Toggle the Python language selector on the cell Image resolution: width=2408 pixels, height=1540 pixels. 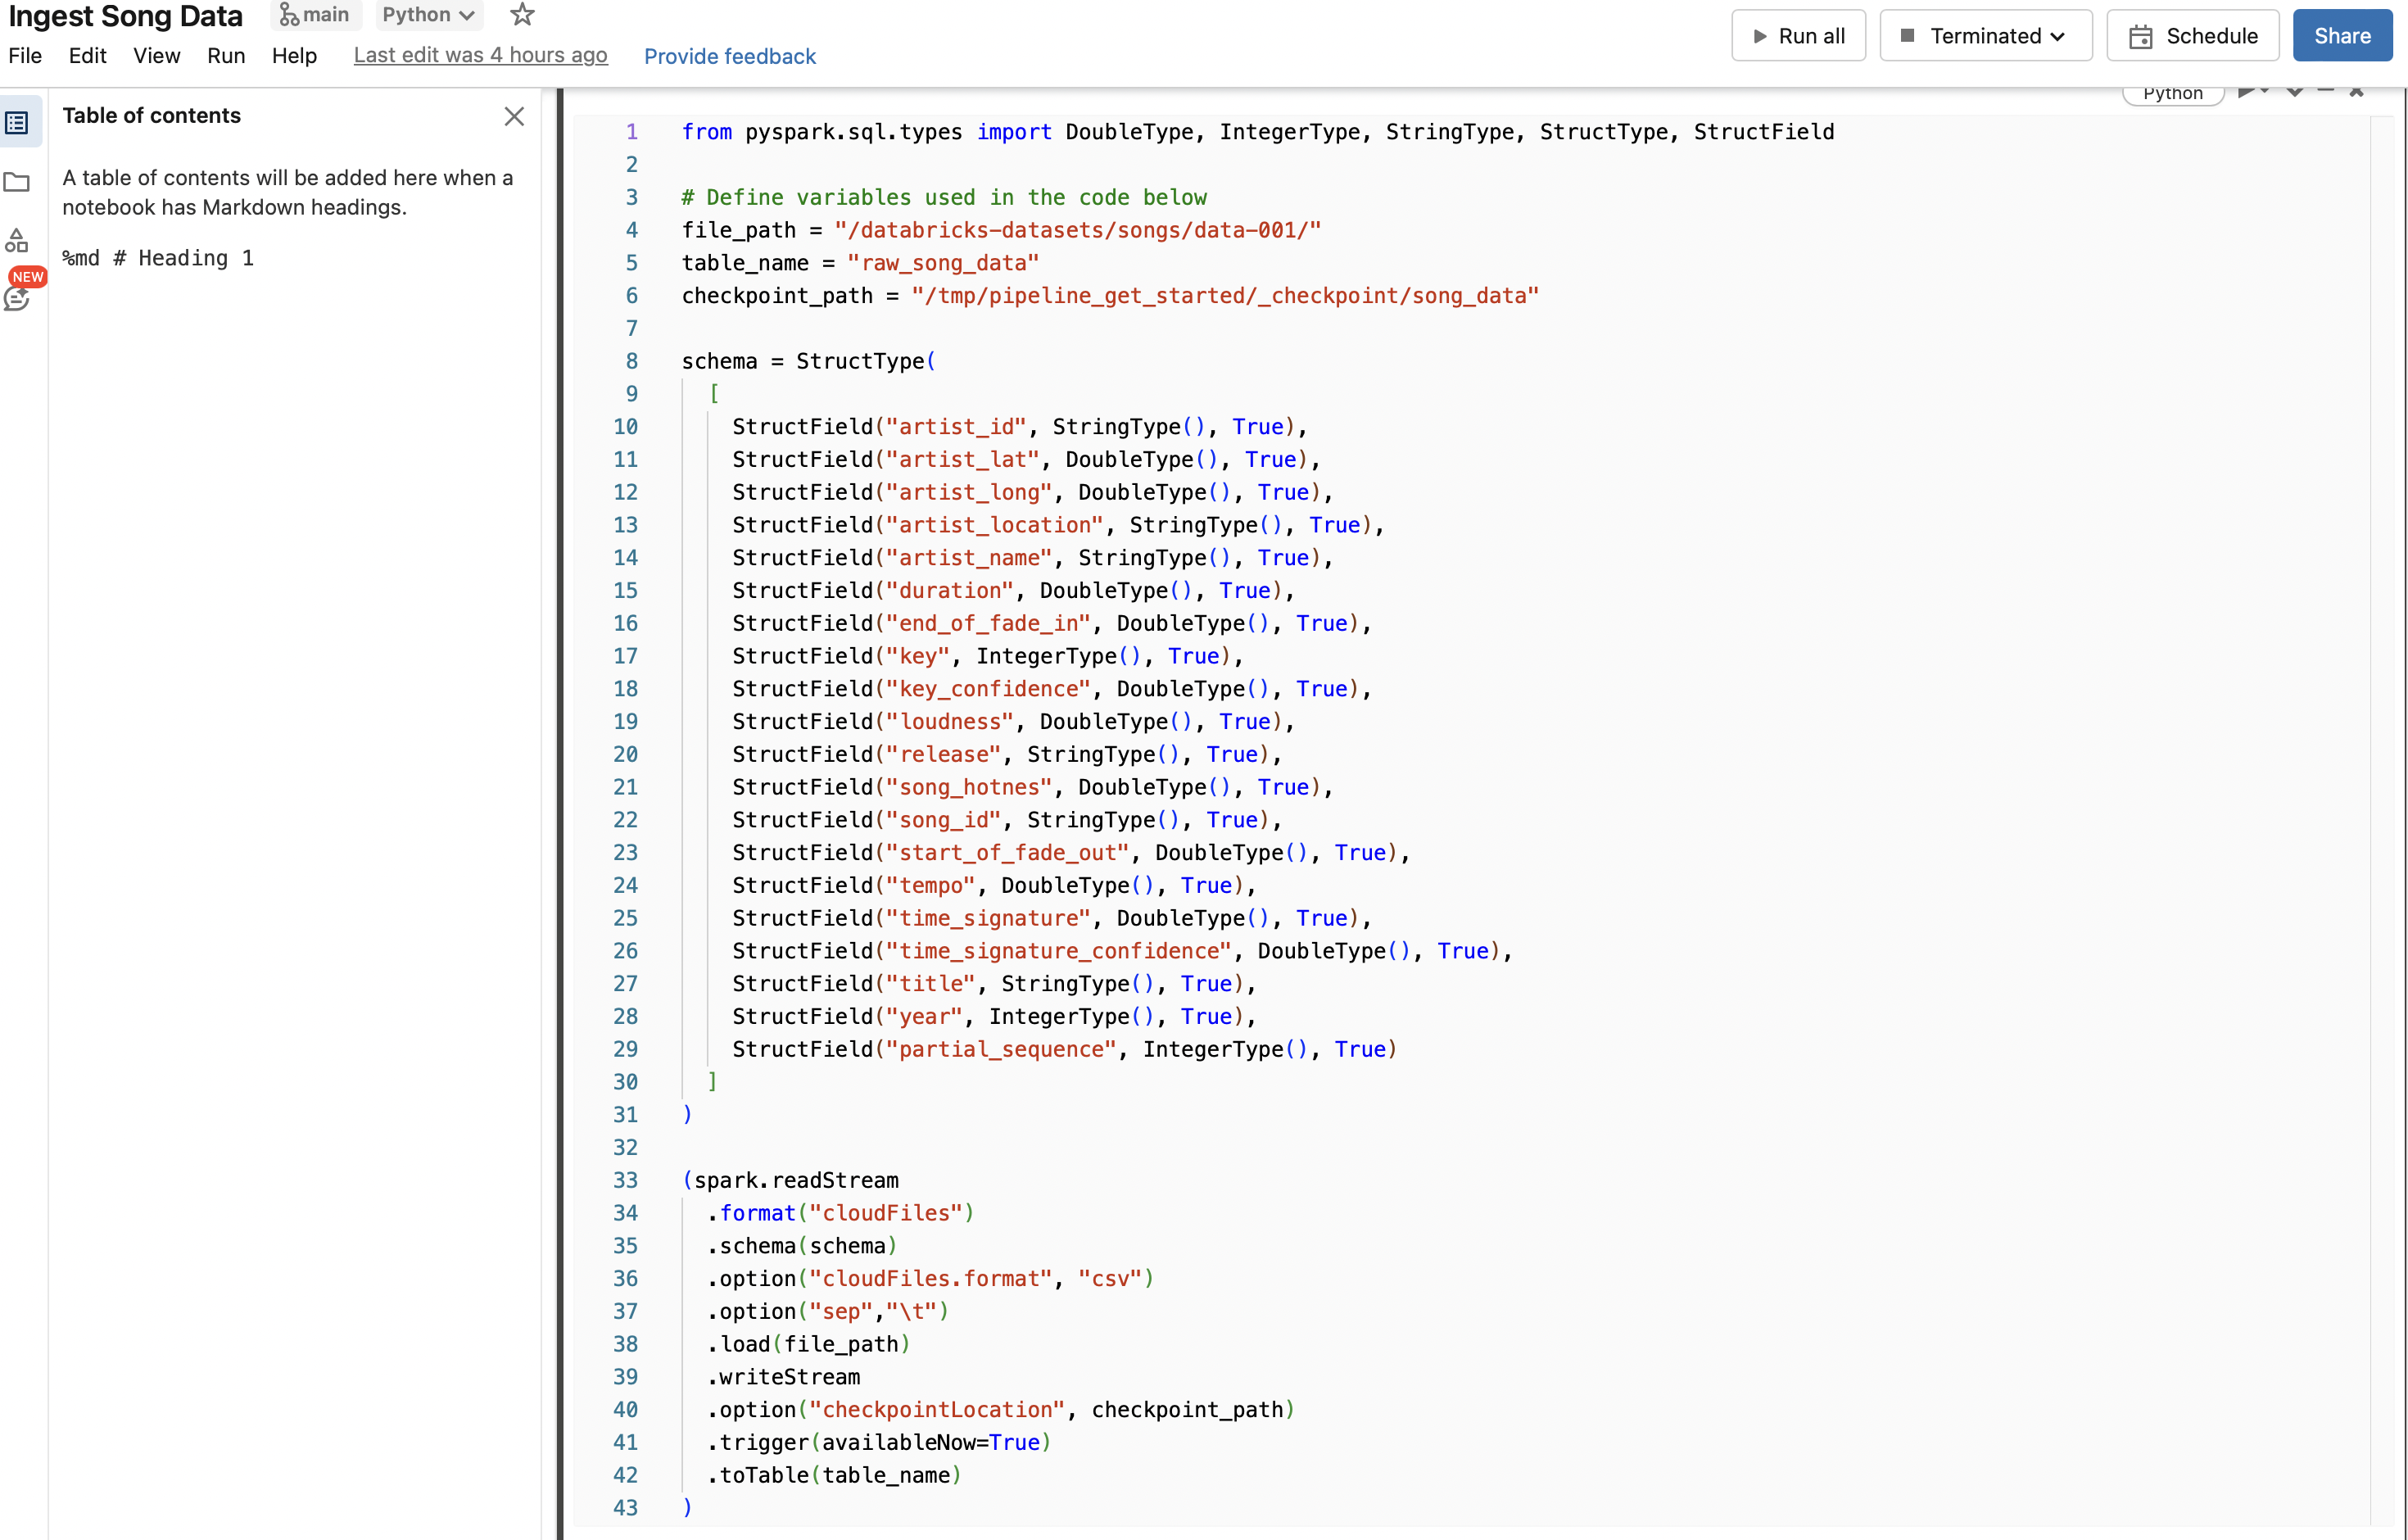[2172, 93]
